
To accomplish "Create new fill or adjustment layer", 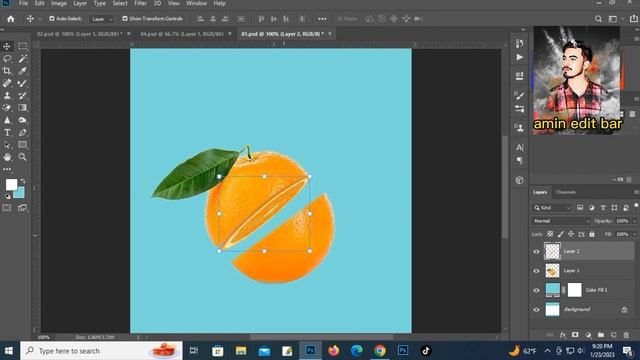I will click(588, 335).
